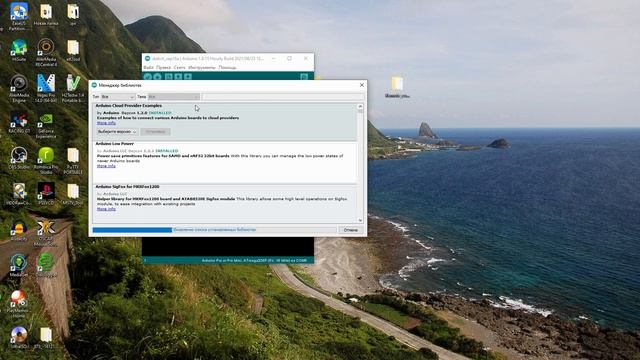The image size is (640, 360).
Task: Open Файл menu in Arduino window
Action: (149, 67)
